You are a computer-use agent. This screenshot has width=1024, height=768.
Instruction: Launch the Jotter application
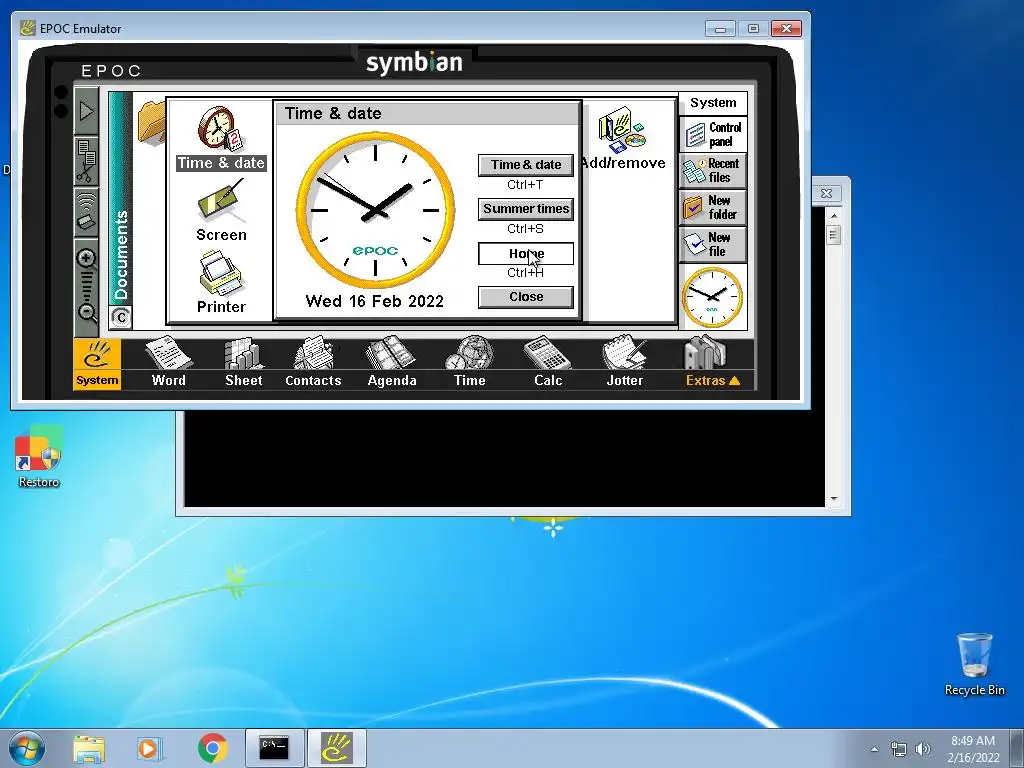coord(625,362)
